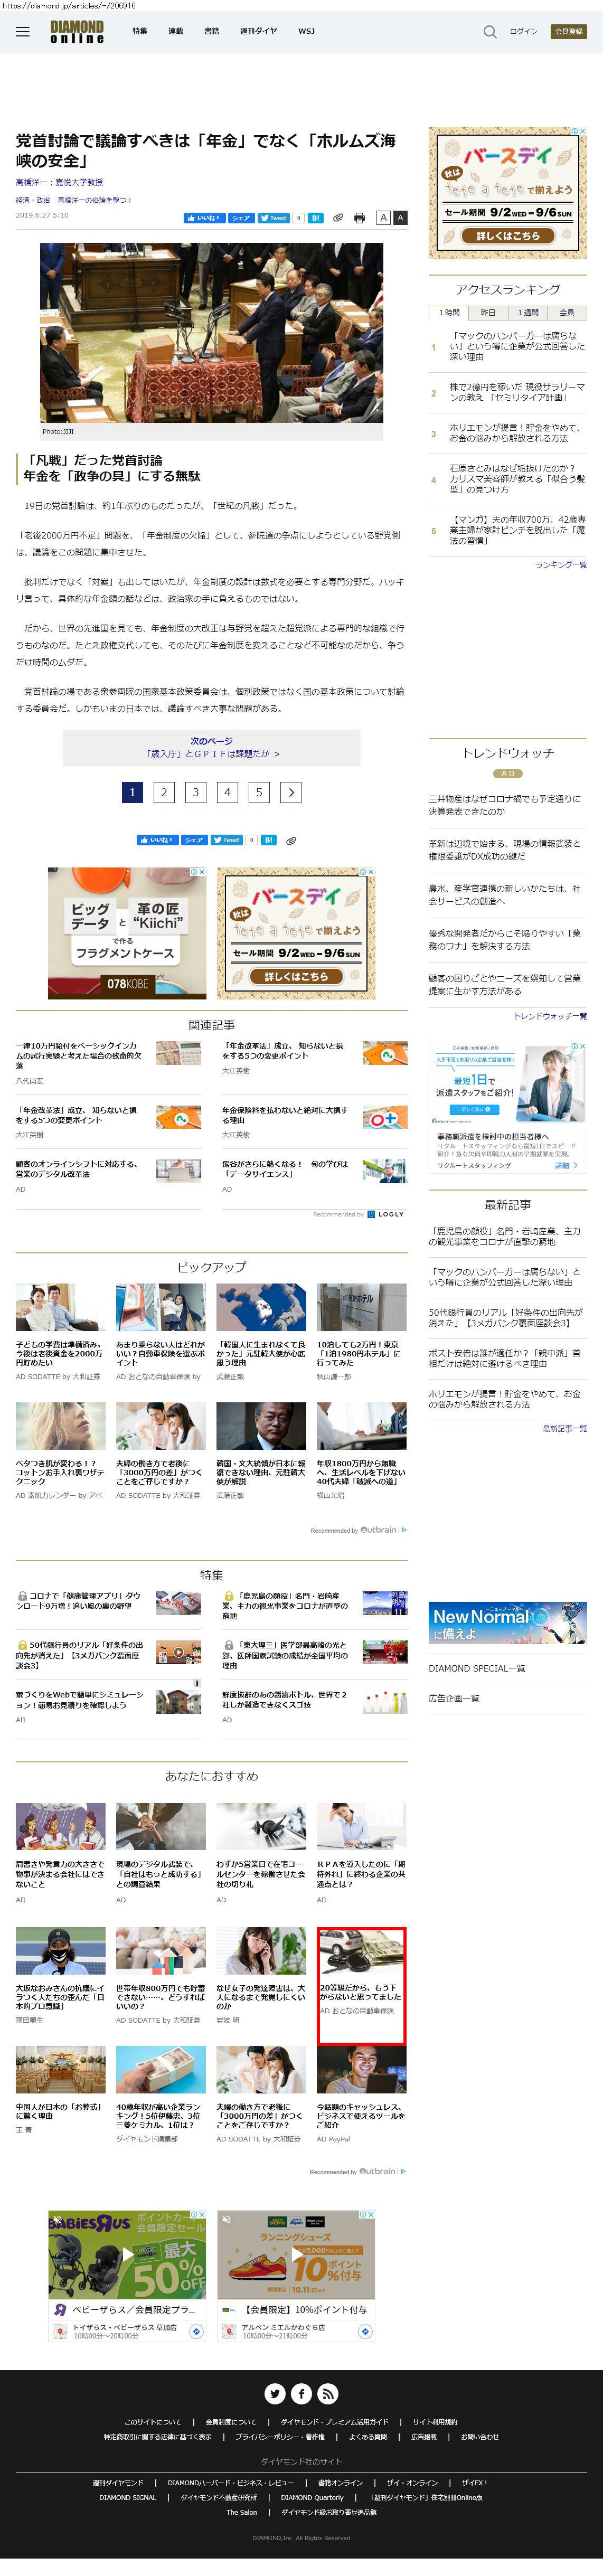603x2576 pixels.
Task: Open the Diet debate article photo
Action: pyautogui.click(x=211, y=333)
